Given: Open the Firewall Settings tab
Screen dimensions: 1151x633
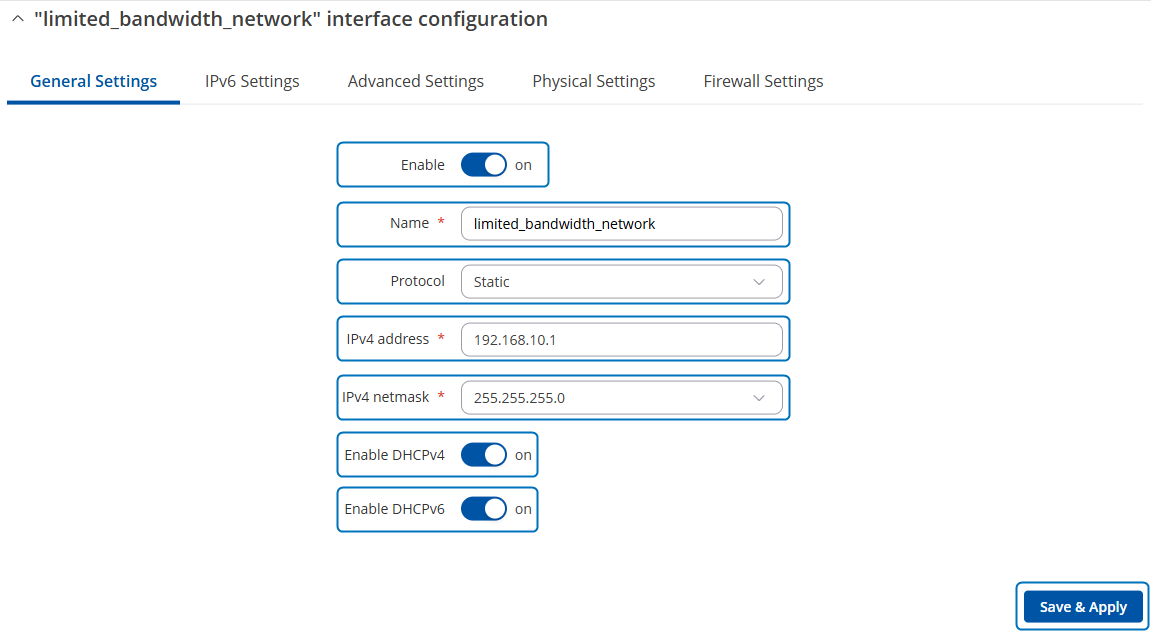Looking at the screenshot, I should pyautogui.click(x=763, y=81).
